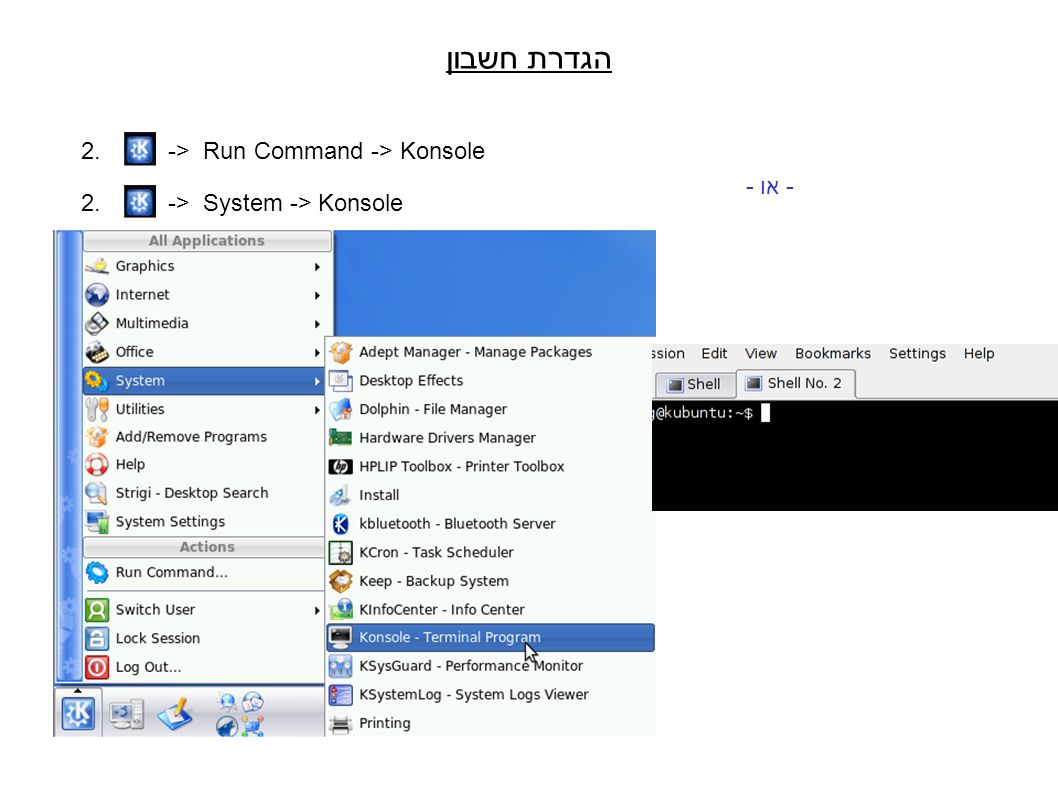Click the computer icon in the bottom panel
The width and height of the screenshot is (1058, 793).
[127, 715]
